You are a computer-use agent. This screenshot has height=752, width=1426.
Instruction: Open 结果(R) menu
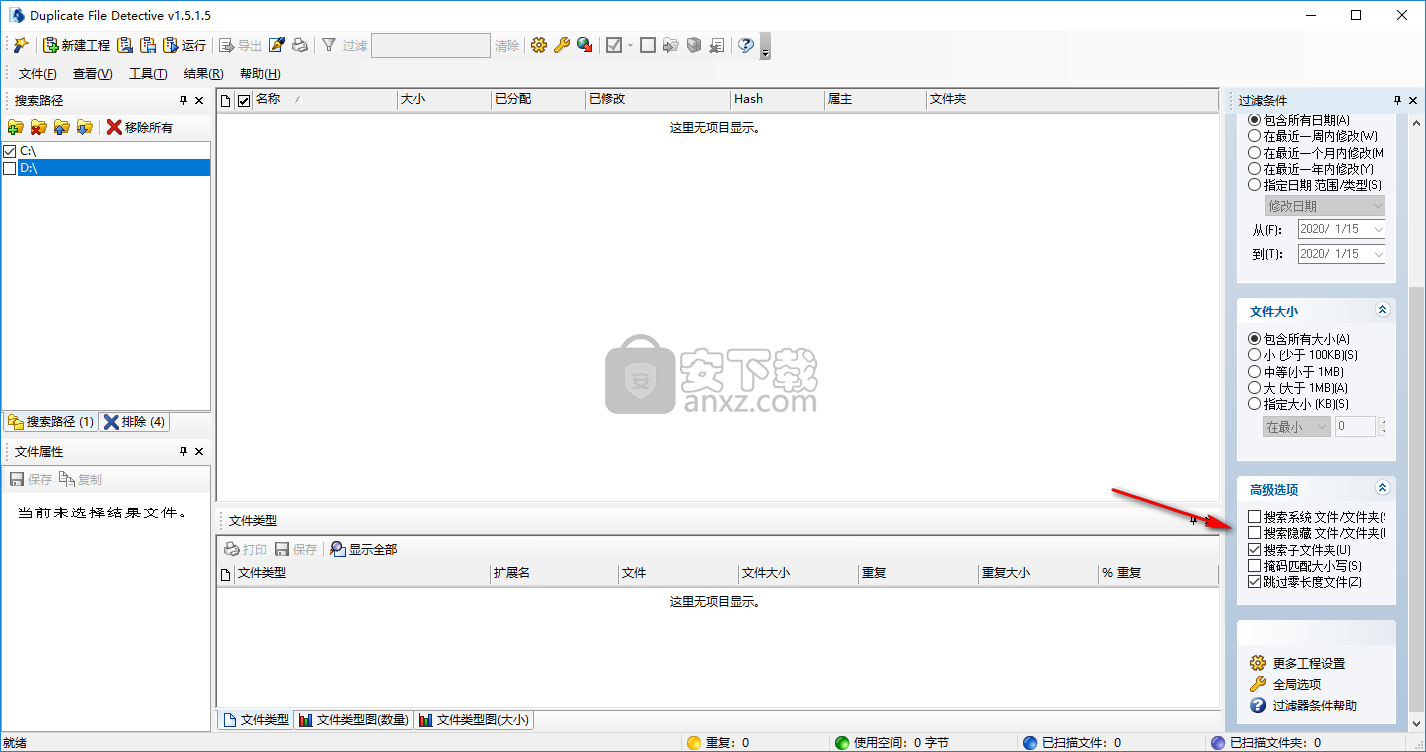[204, 74]
